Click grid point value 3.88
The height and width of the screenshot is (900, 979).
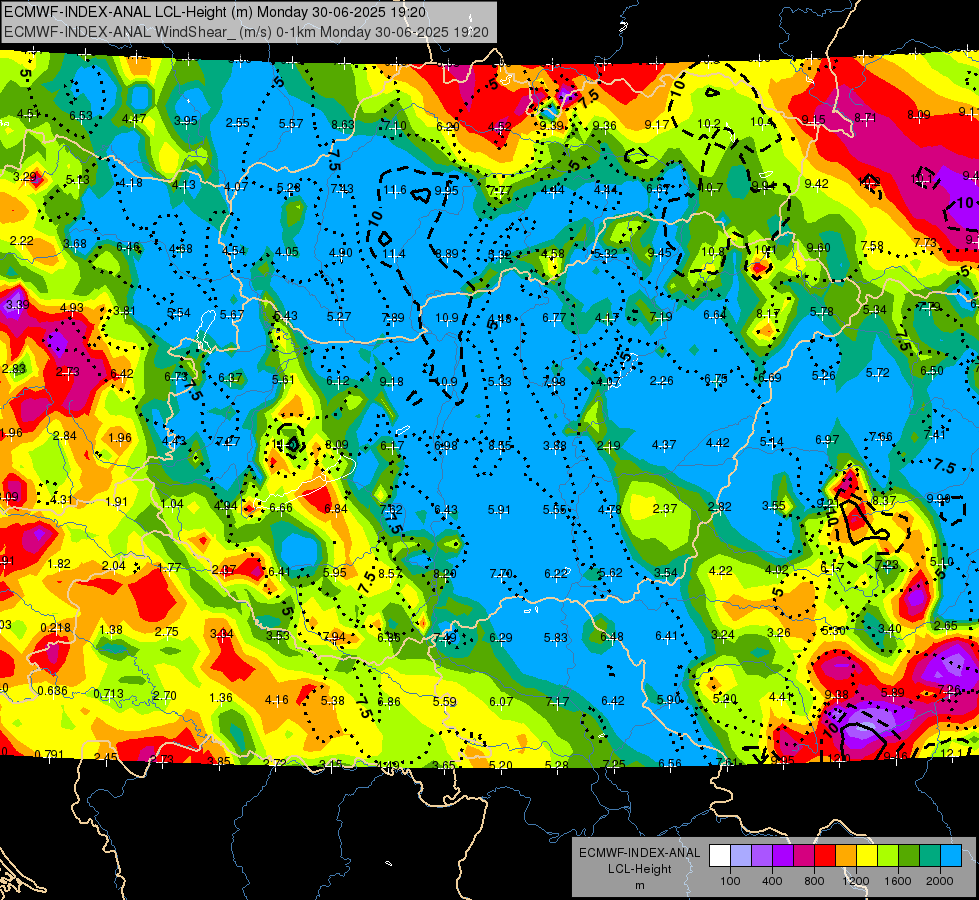[x=554, y=446]
